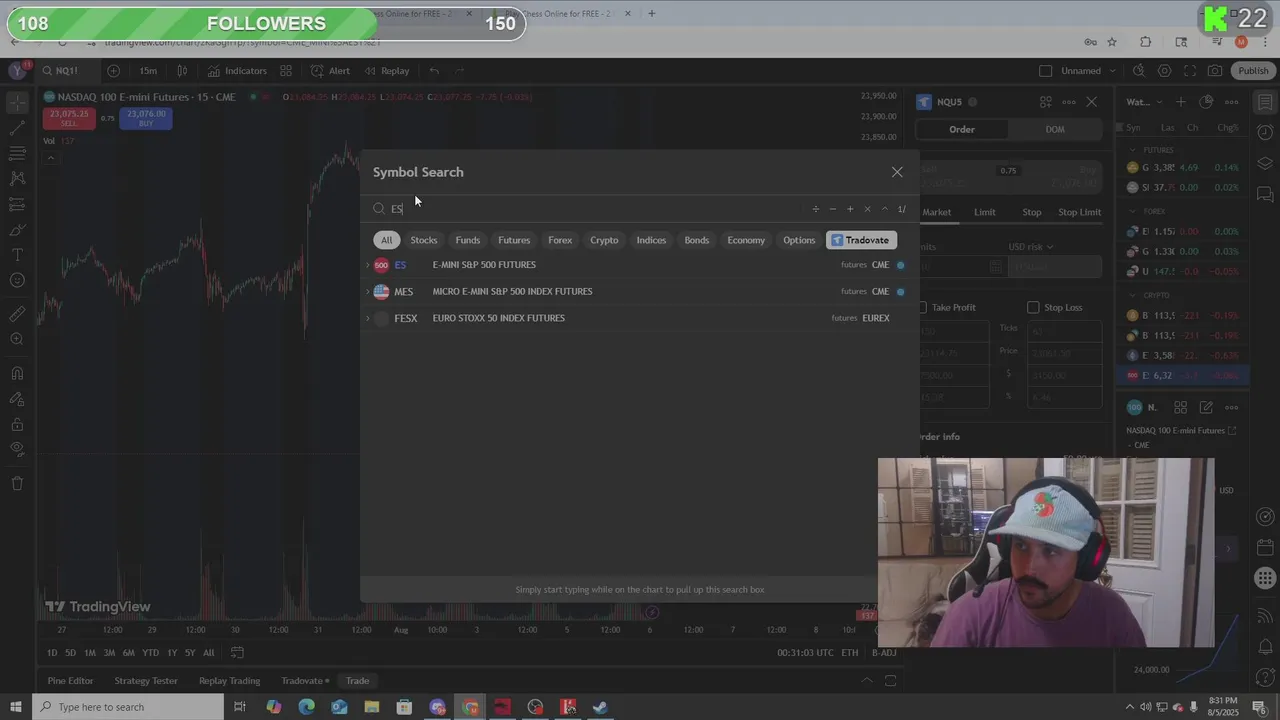This screenshot has height=720, width=1280.
Task: Expand the ES E-mini S&P 500 row
Action: tap(367, 265)
